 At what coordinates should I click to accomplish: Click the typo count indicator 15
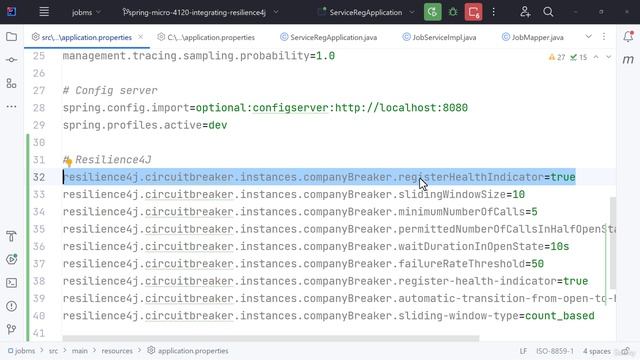[x=579, y=57]
